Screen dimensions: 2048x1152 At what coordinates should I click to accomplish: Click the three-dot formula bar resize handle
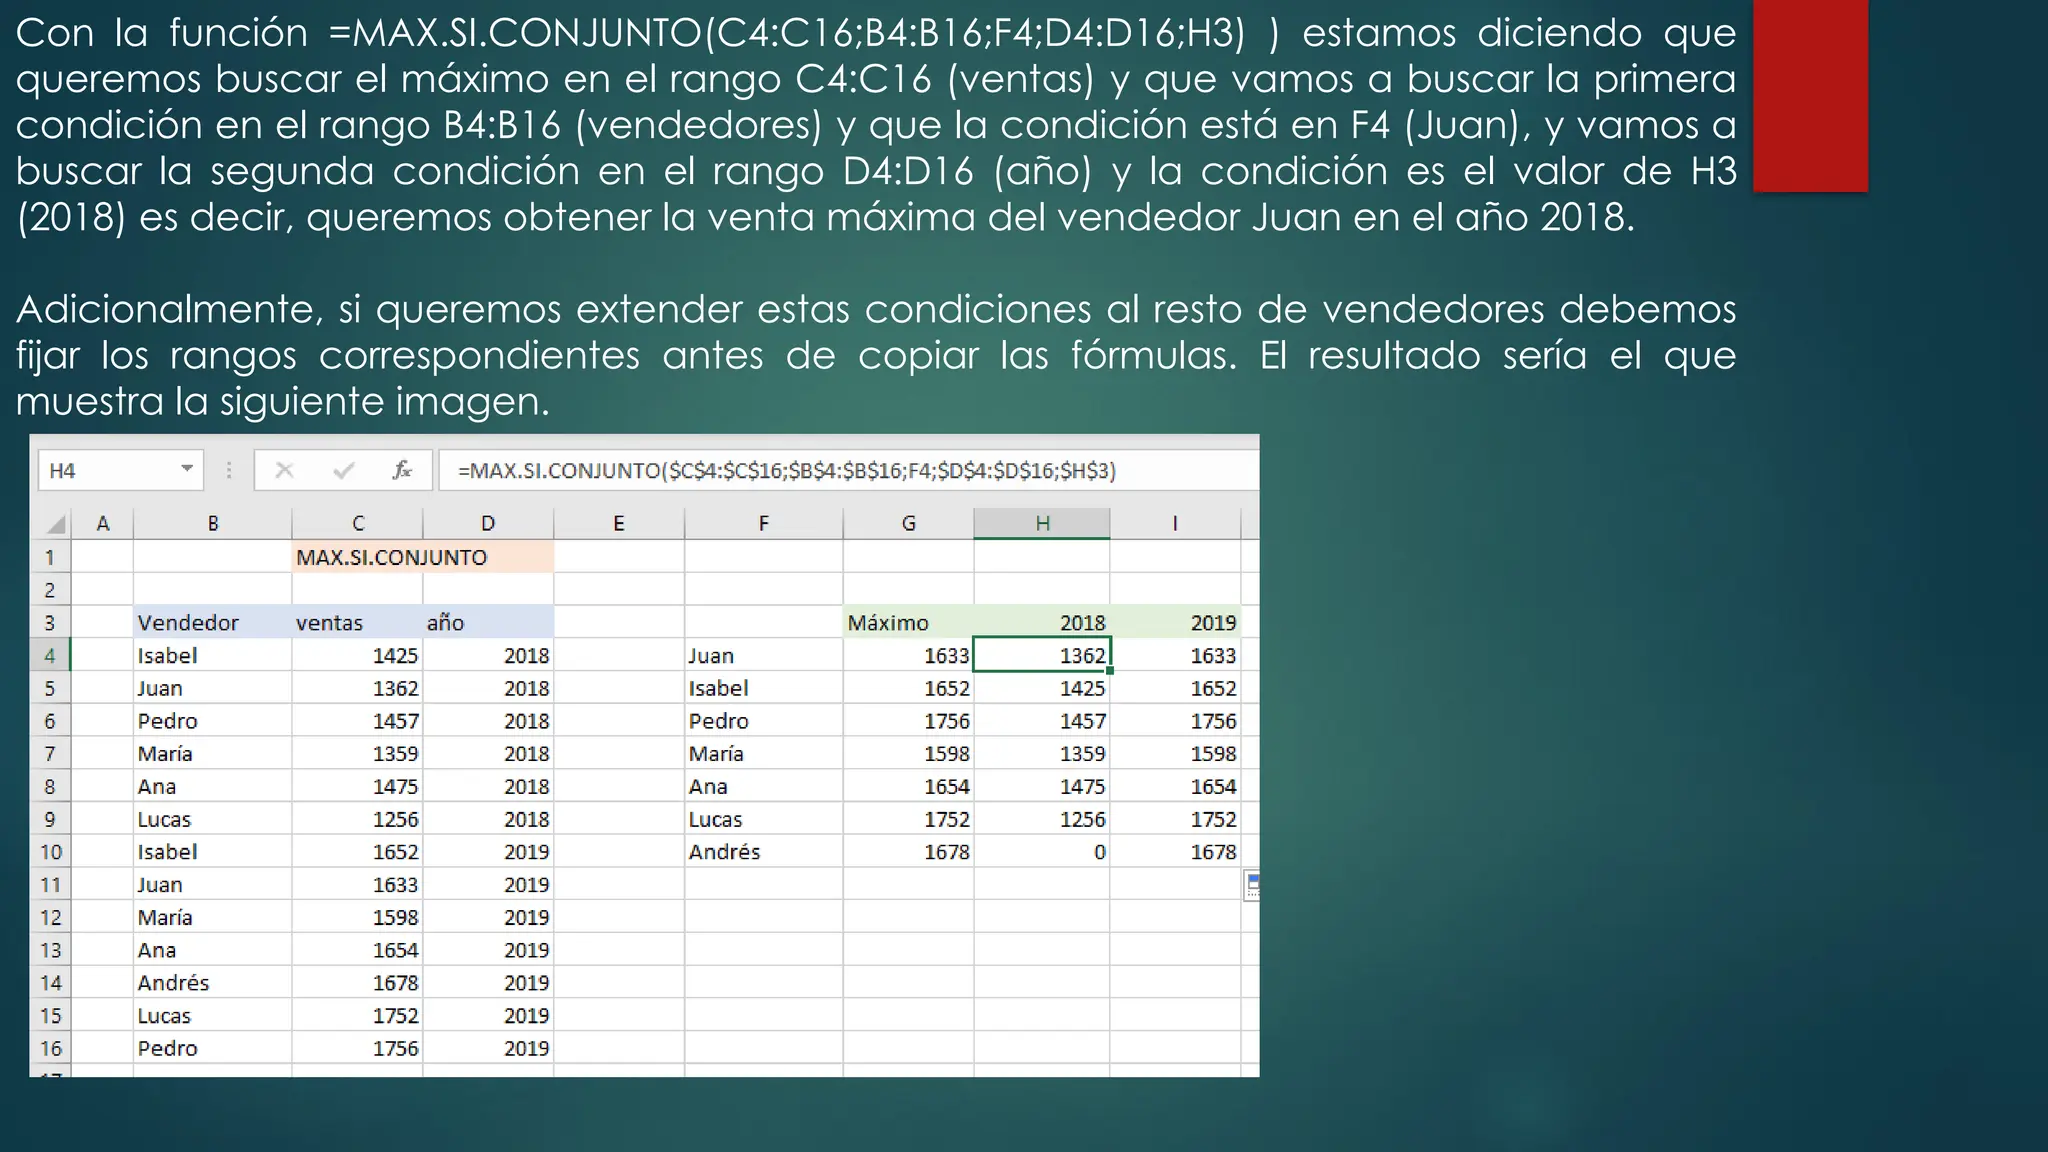[229, 470]
